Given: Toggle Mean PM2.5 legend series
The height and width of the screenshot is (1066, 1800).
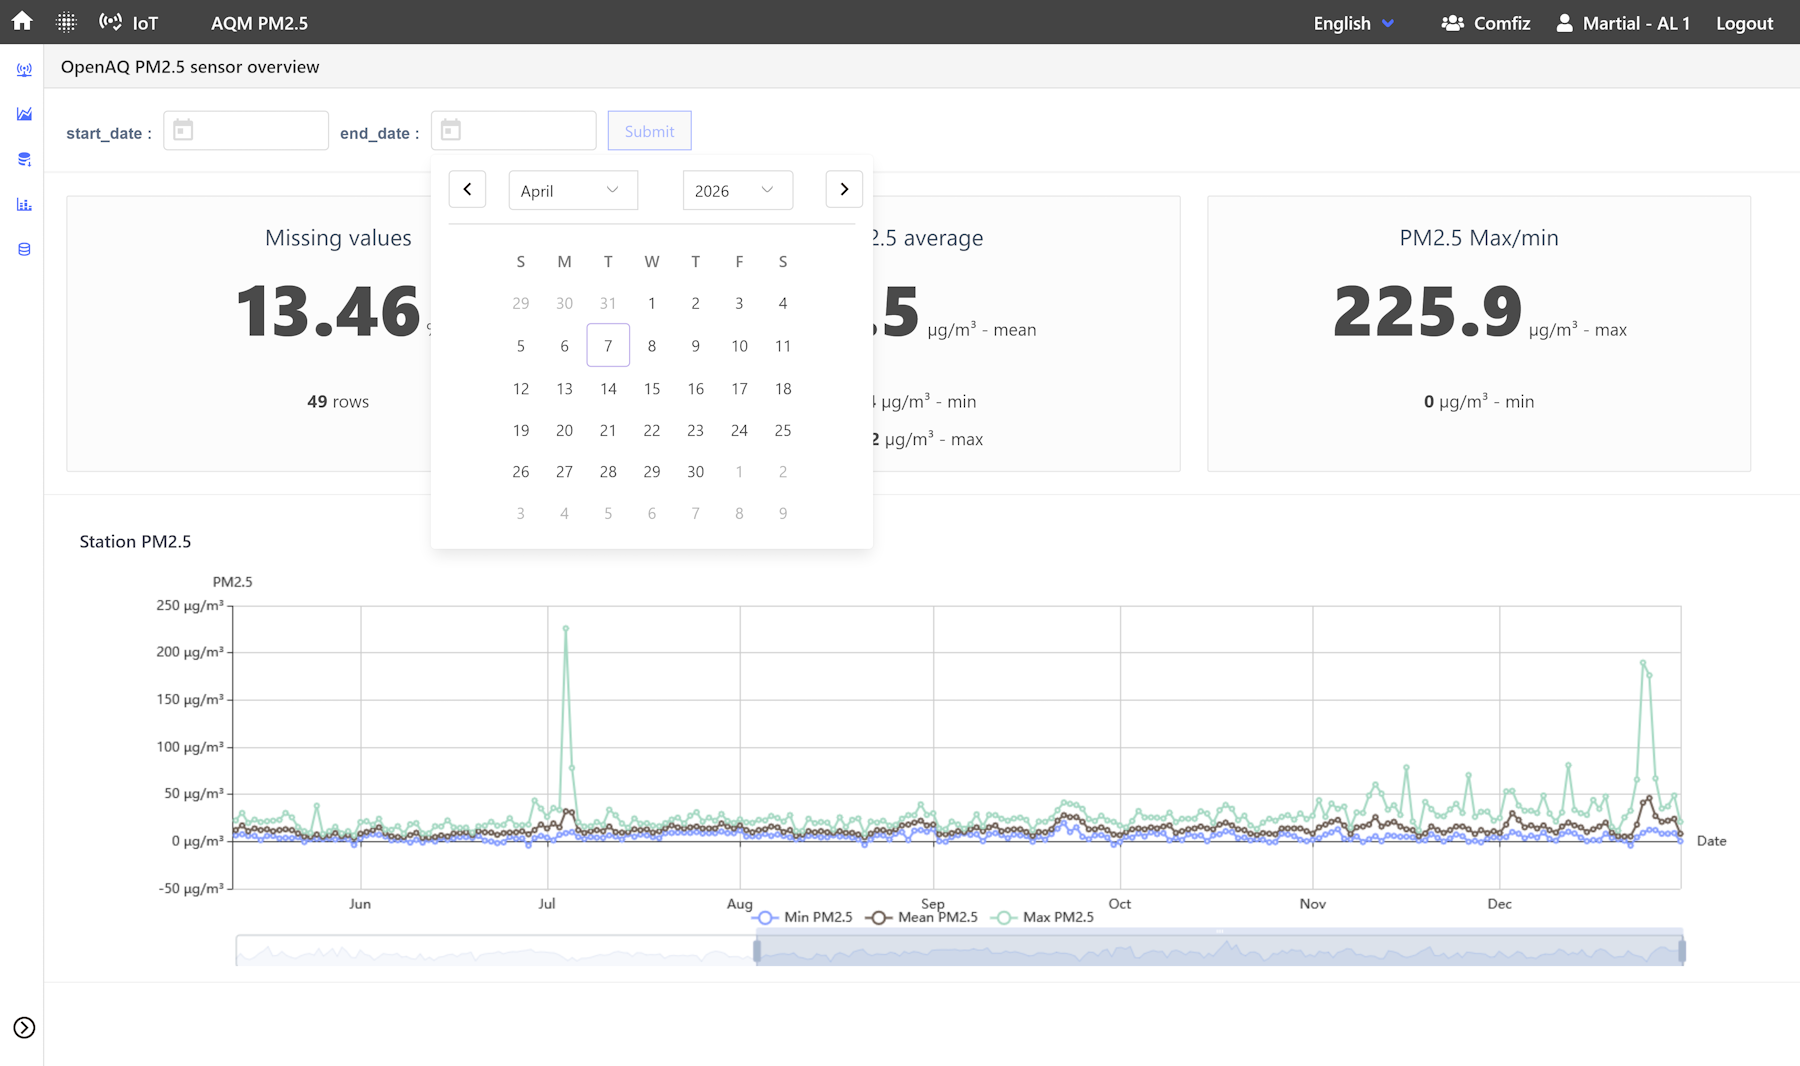Looking at the screenshot, I should (x=922, y=917).
